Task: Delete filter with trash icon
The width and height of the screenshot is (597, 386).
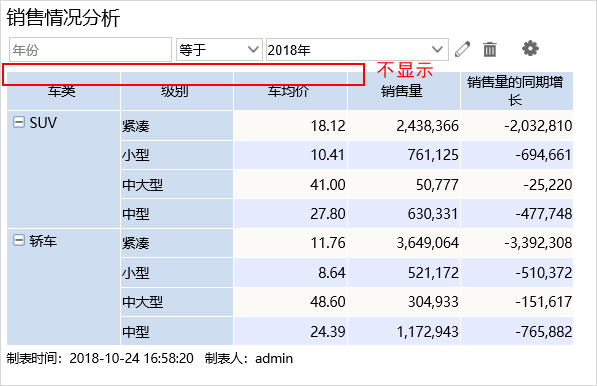Action: coord(490,49)
